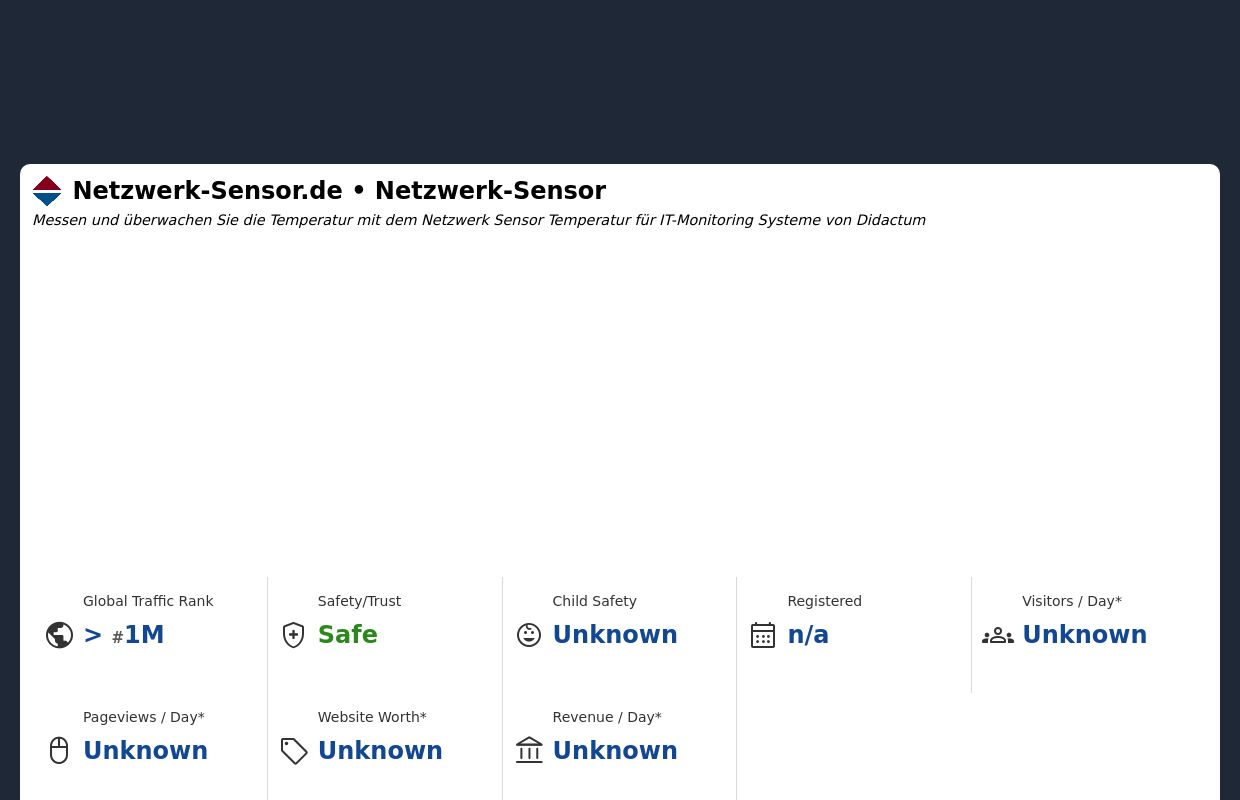Click the Unknown pageviews value
Screen dimensions: 1240x800
point(145,750)
